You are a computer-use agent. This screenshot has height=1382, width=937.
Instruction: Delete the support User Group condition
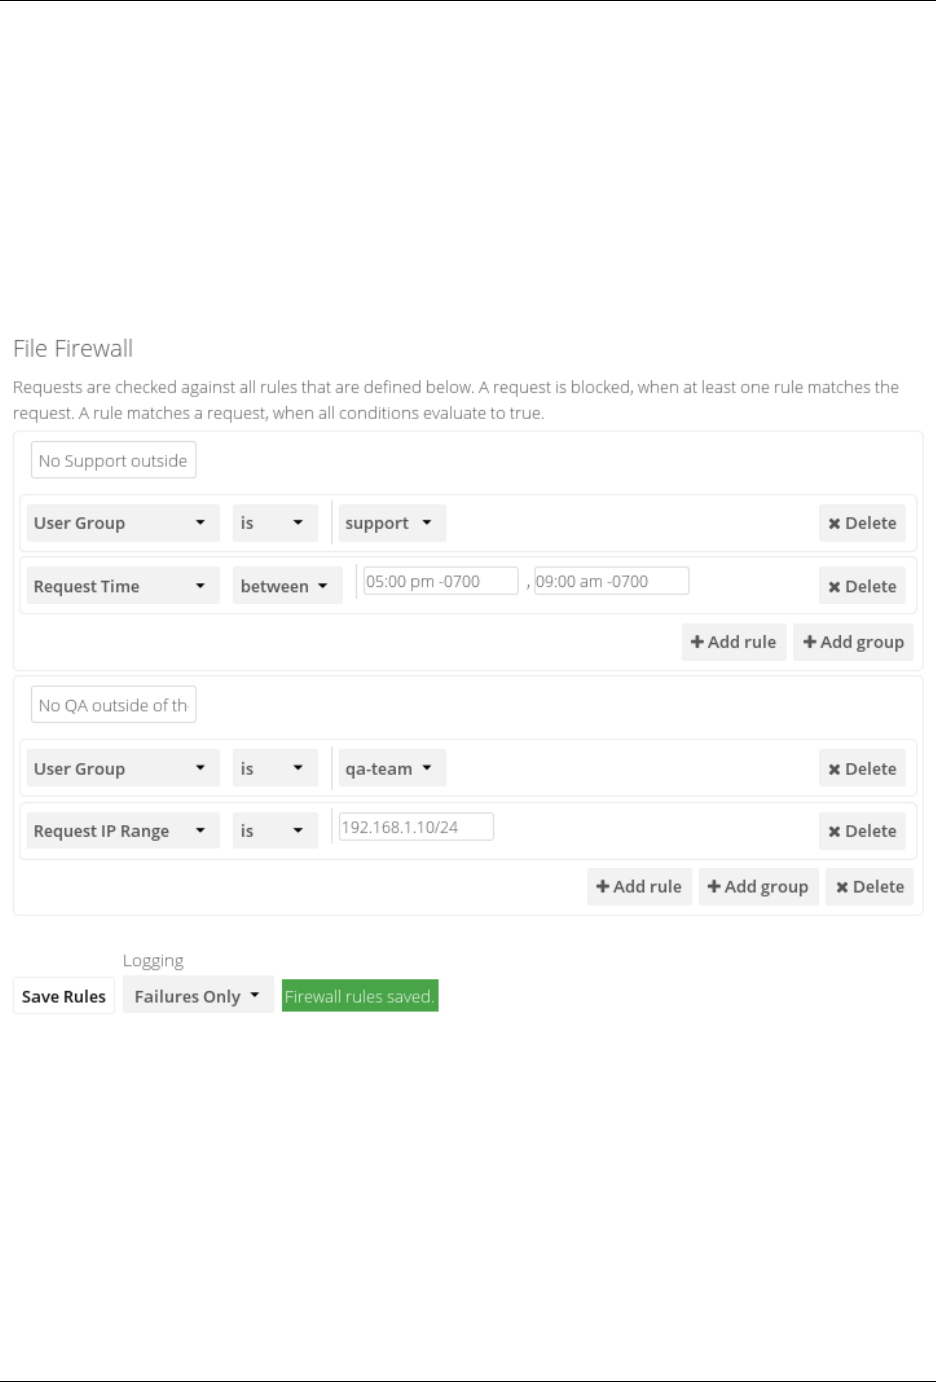pos(862,523)
